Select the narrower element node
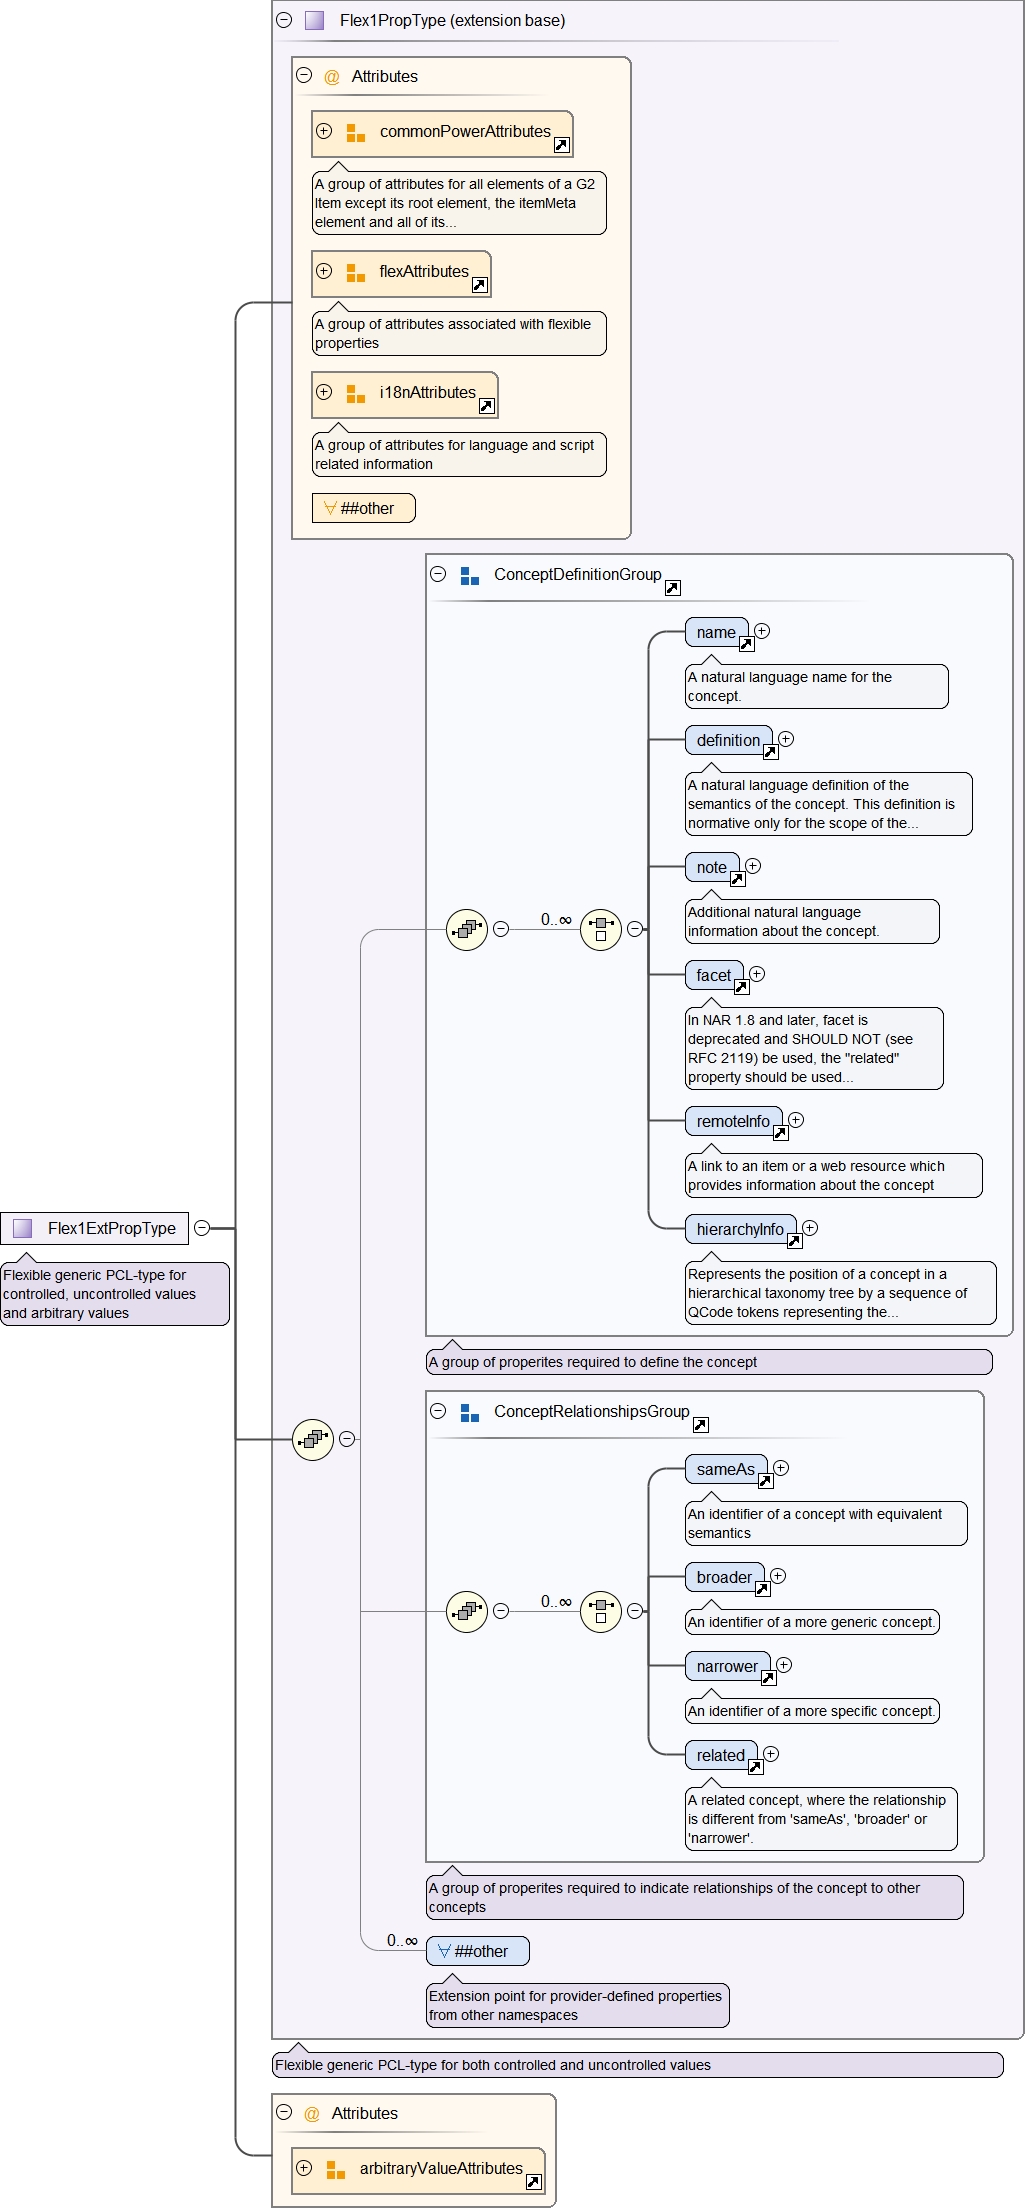The width and height of the screenshot is (1026, 2209). tap(726, 1666)
